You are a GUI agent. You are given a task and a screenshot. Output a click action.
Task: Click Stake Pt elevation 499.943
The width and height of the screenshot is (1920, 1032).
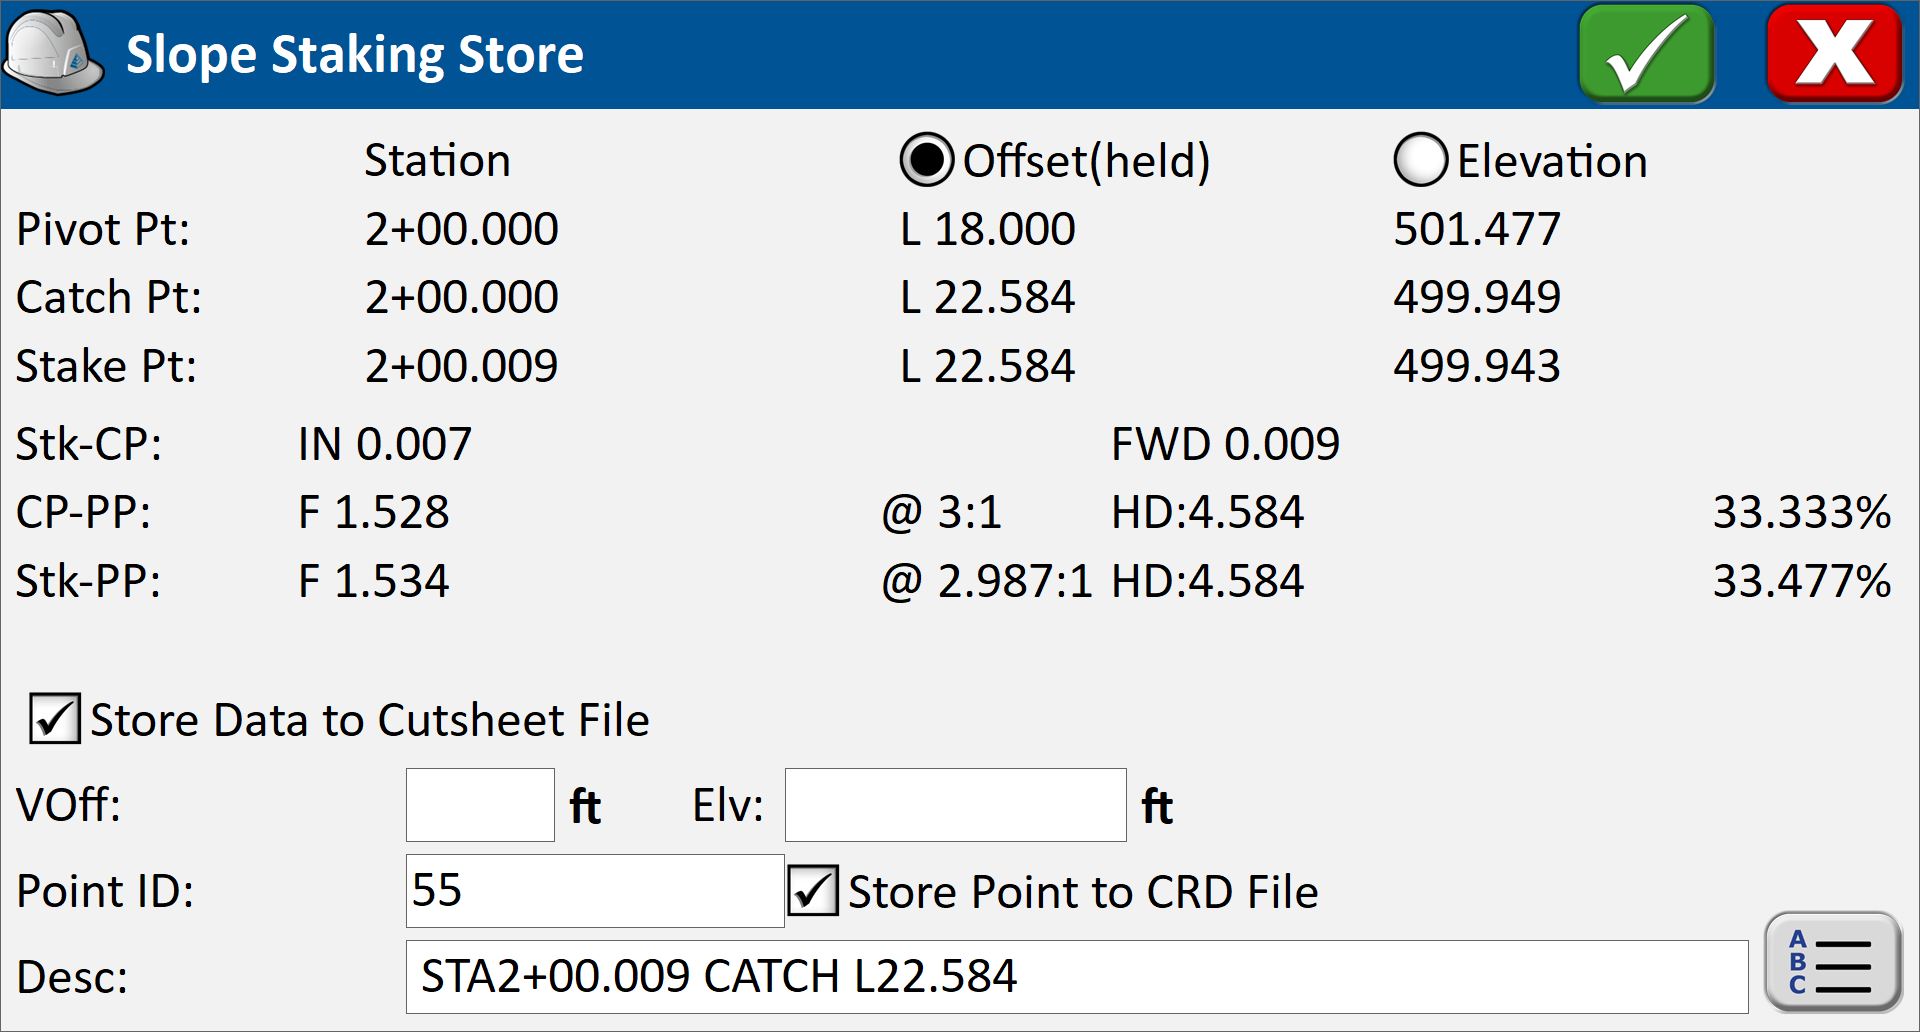click(1477, 366)
